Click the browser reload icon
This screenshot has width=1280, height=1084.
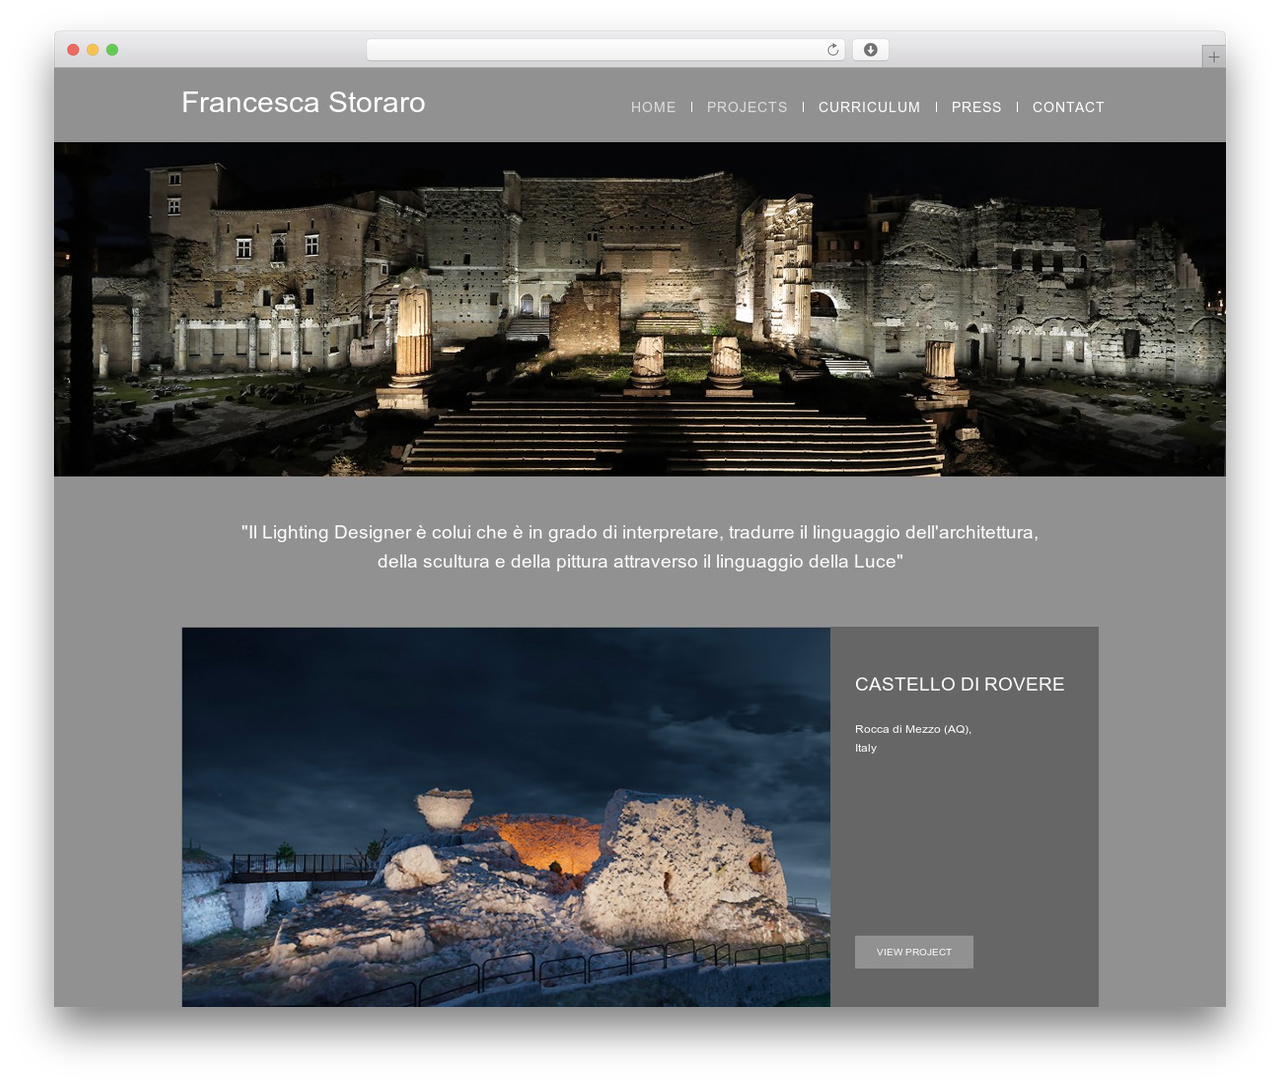[x=833, y=50]
